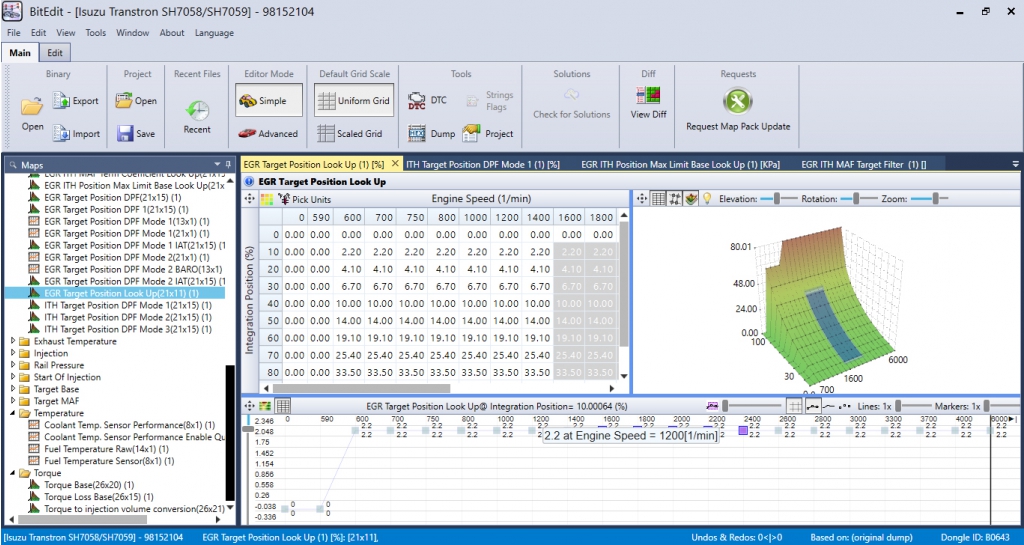Select Torque Base(26x20) map in the tree
1024x545 pixels.
click(x=89, y=484)
